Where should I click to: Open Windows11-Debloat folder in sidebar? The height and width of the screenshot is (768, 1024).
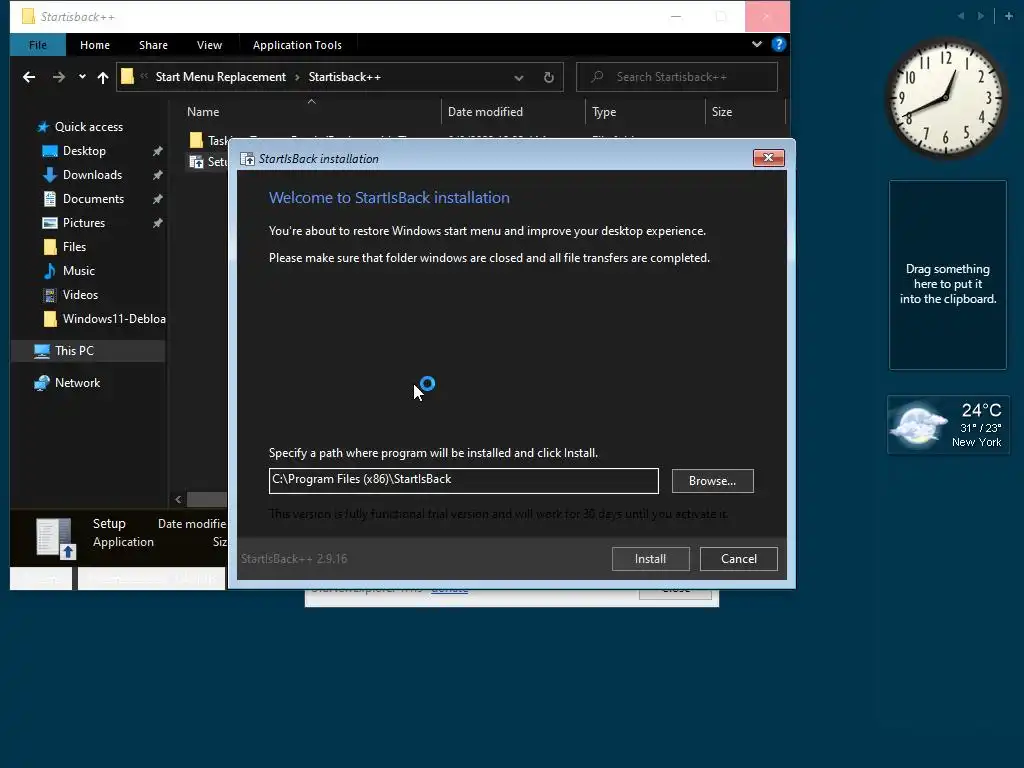[114, 319]
